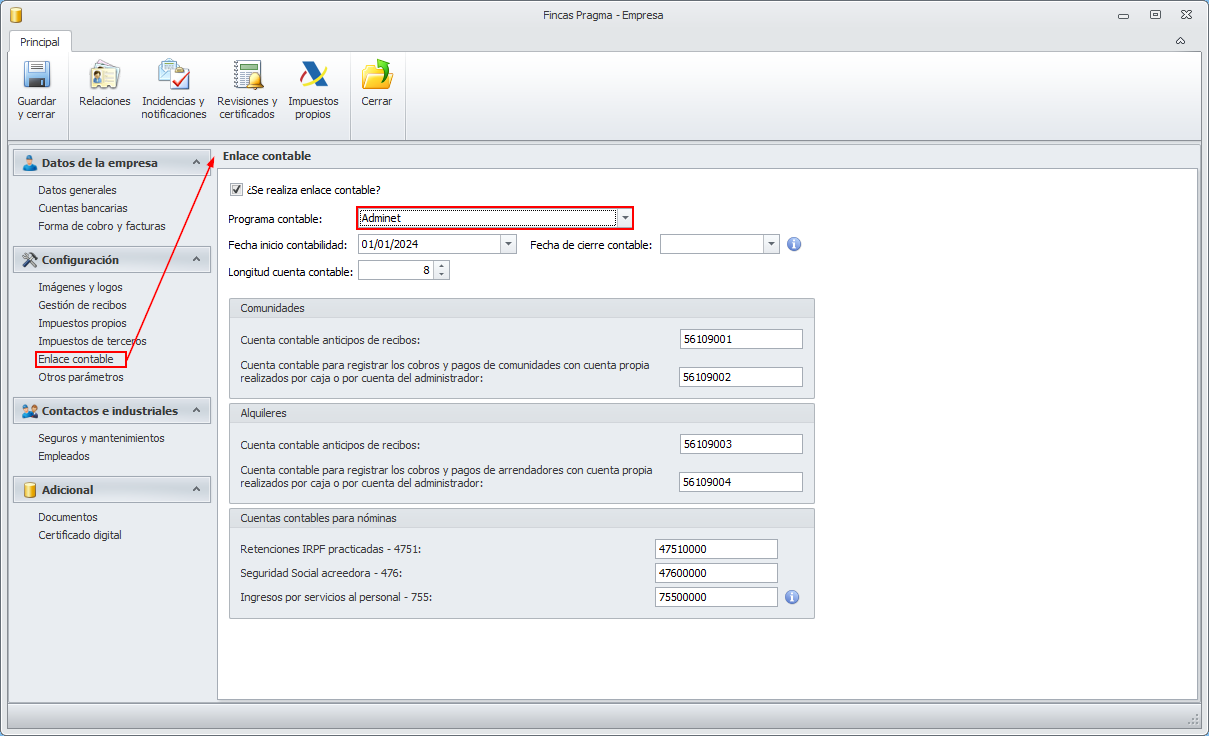Toggle '¿Se realiza enlace contable?' checkbox

click(x=236, y=189)
